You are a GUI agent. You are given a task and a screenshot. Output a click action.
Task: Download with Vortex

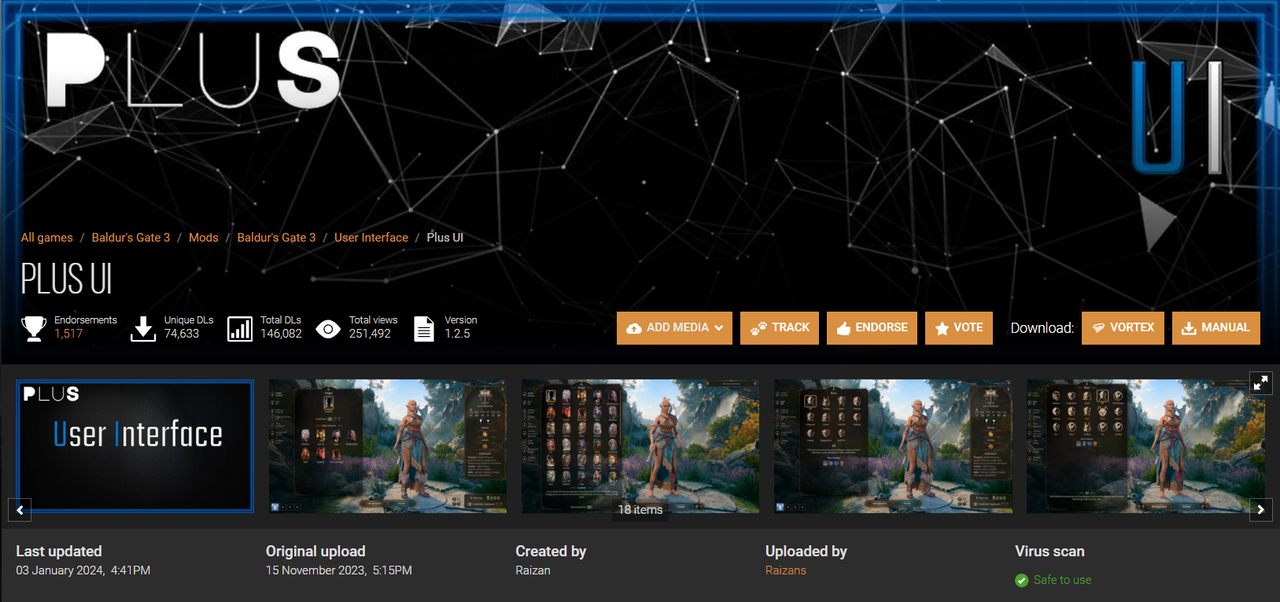(x=1123, y=328)
